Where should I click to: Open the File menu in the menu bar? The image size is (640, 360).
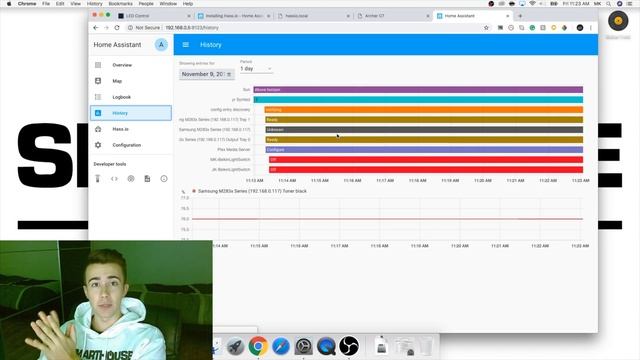click(46, 4)
